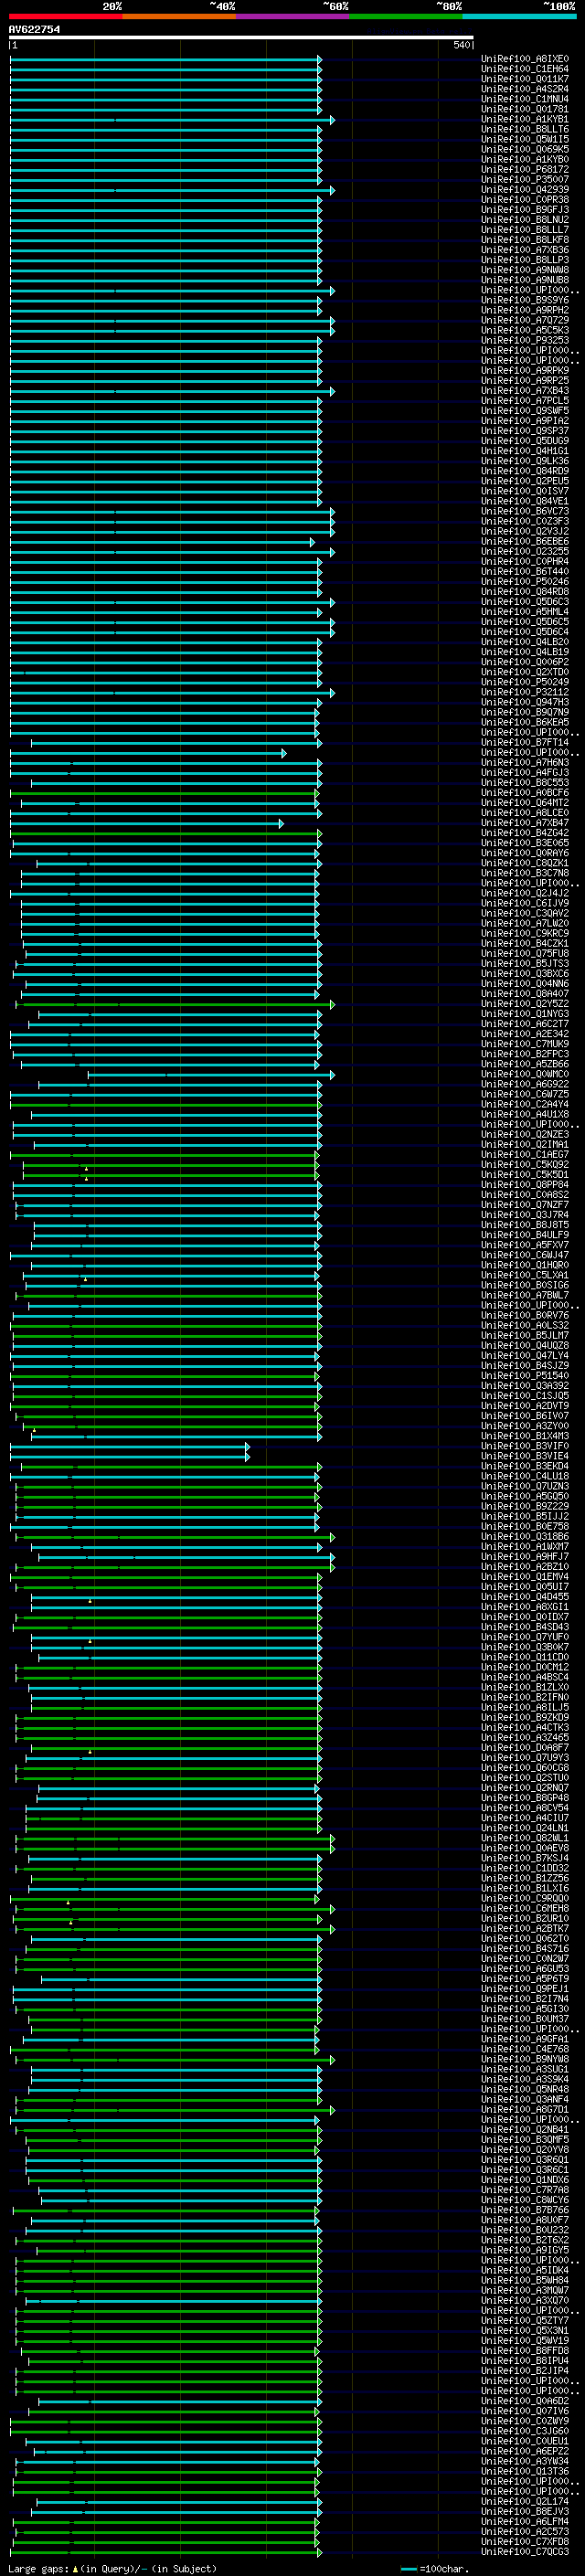
Task: Click the cyan ~100% identity legend segment
Action: [x=519, y=17]
